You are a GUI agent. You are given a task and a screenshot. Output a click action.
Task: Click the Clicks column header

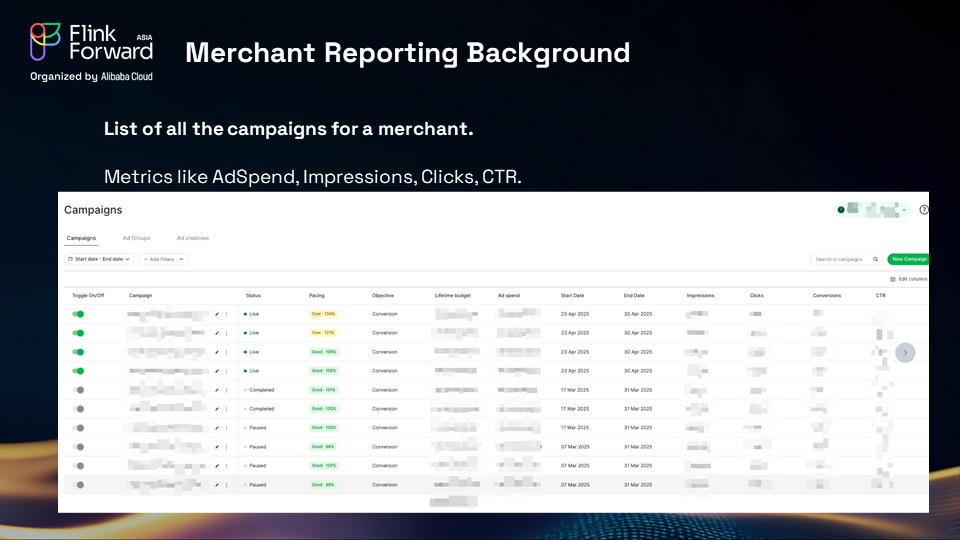point(757,296)
